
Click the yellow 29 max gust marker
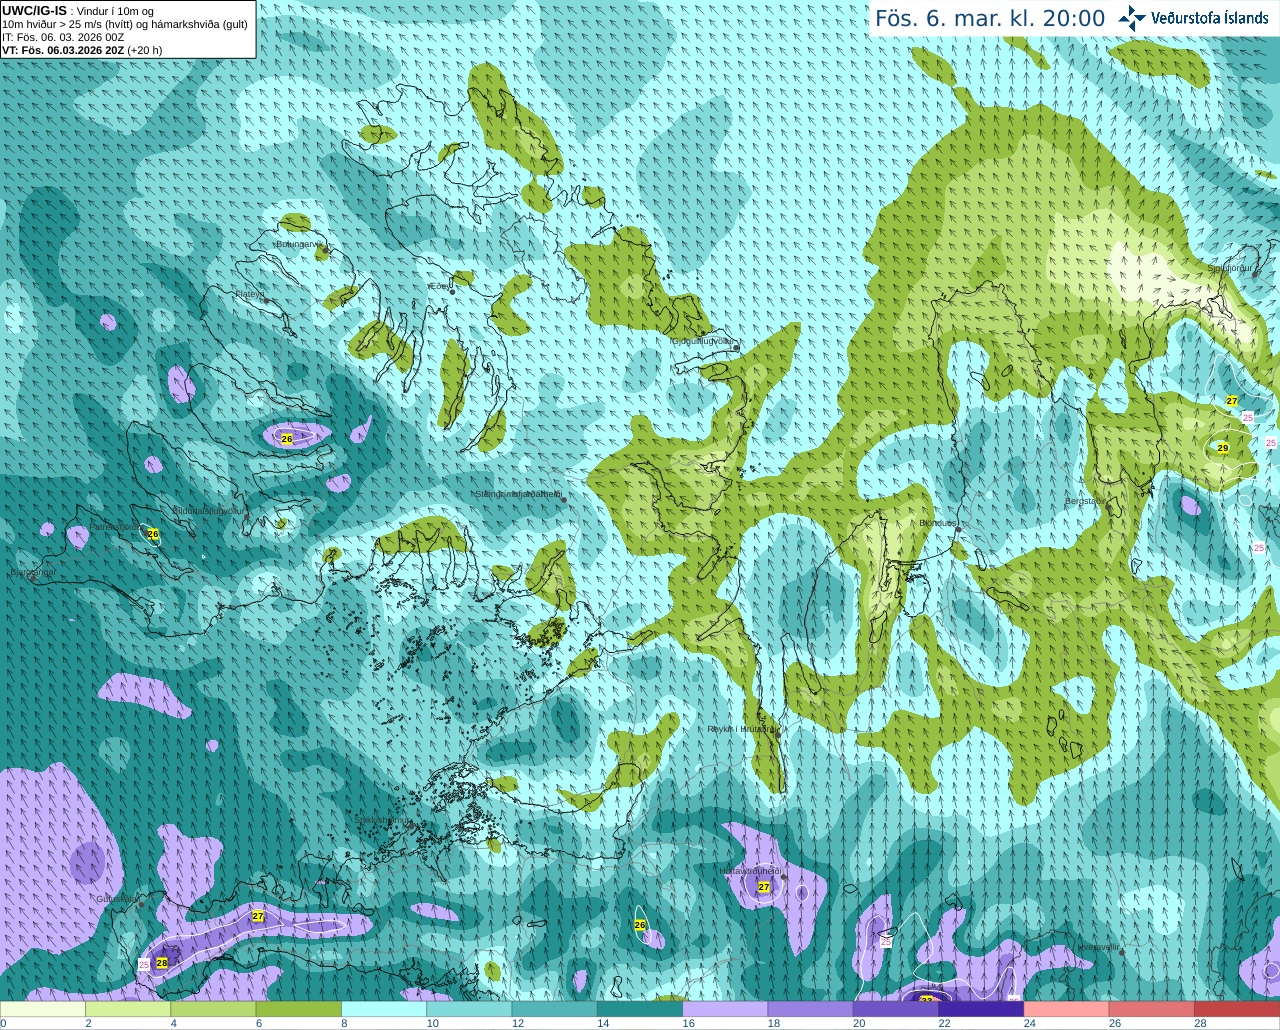coord(1222,448)
